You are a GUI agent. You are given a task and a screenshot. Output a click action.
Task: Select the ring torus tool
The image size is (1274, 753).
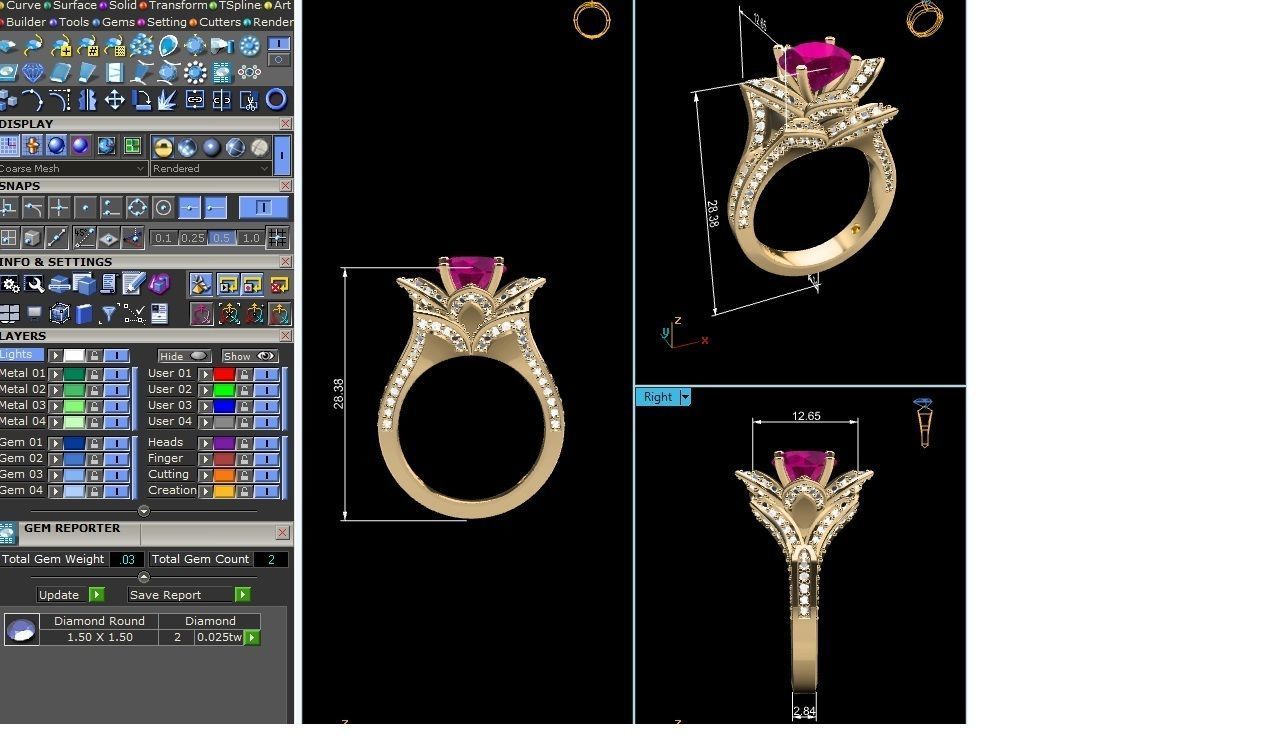pyautogui.click(x=276, y=98)
